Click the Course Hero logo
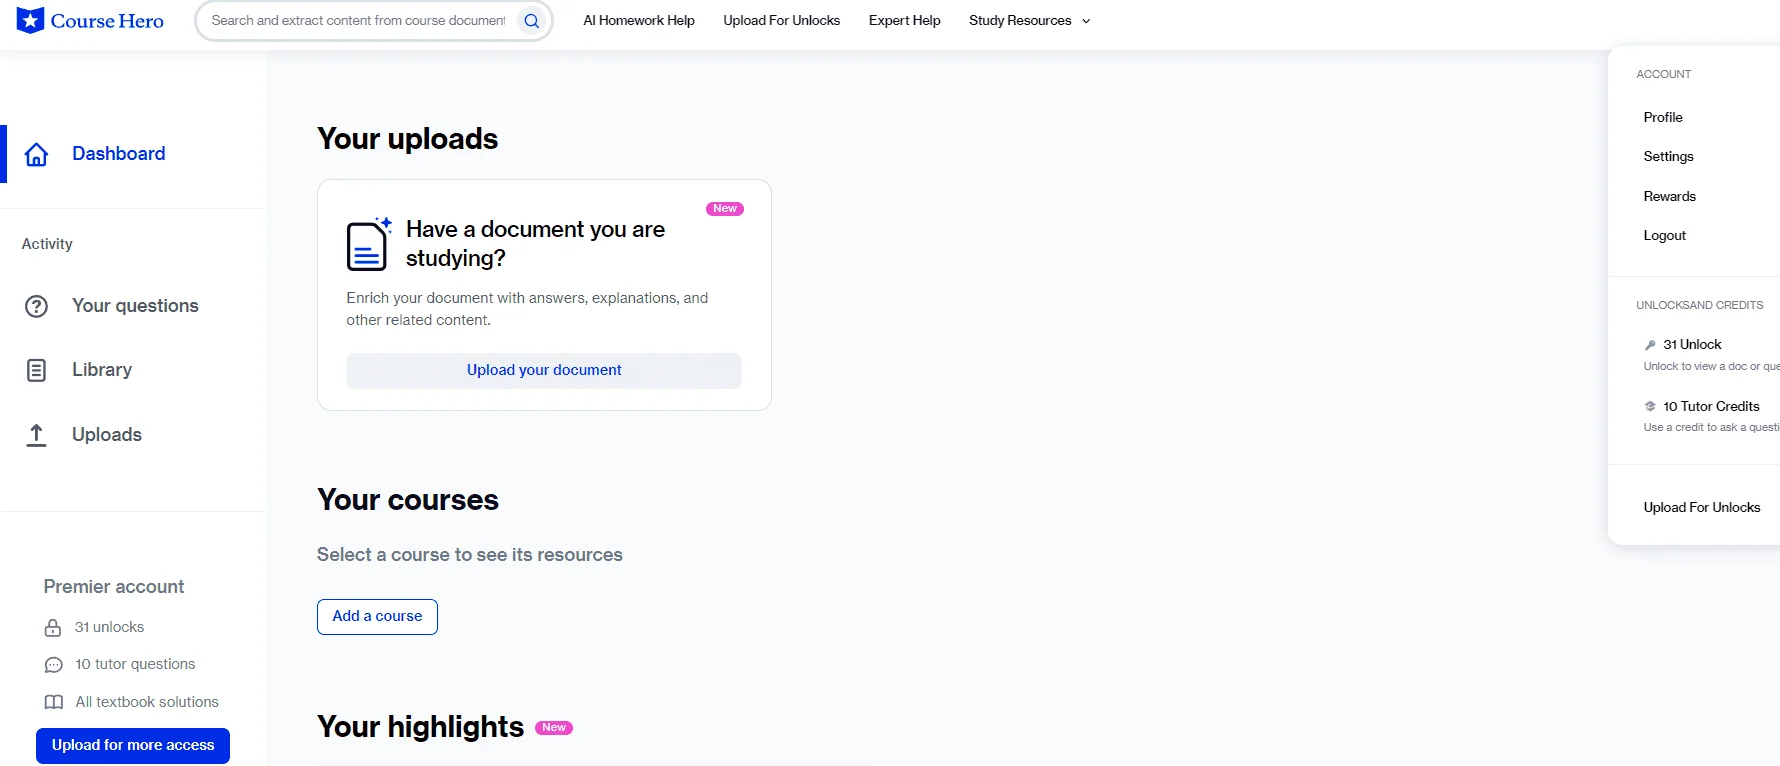 click(90, 20)
